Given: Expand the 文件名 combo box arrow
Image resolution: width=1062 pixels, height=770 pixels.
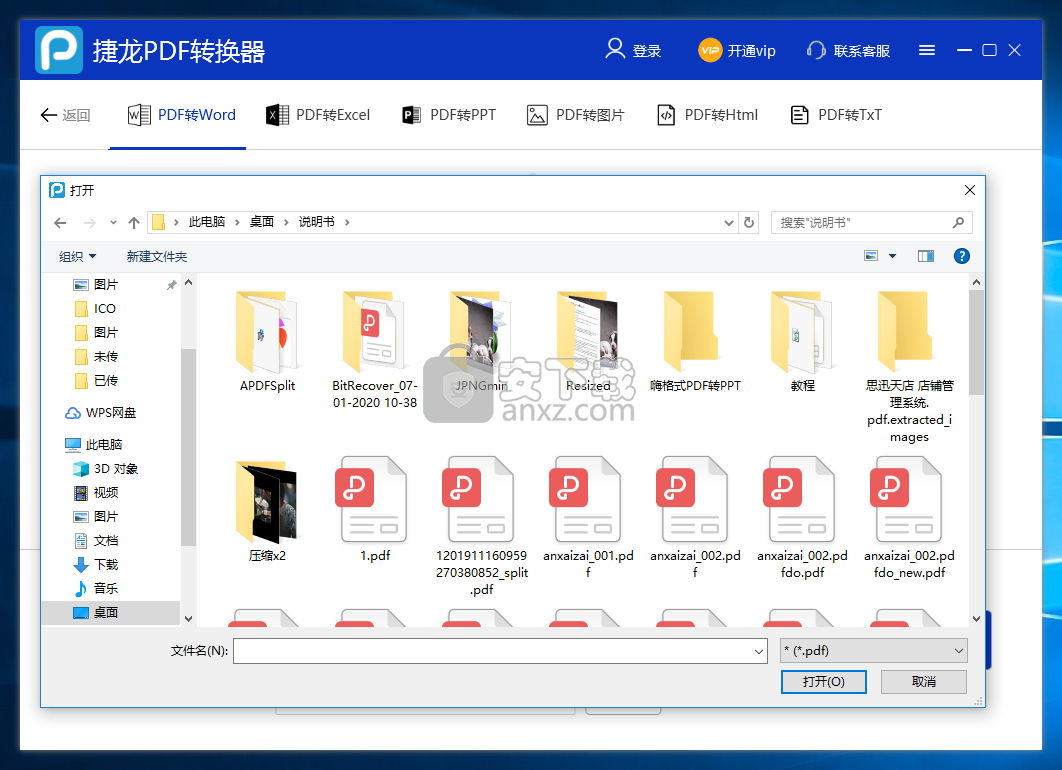Looking at the screenshot, I should click(759, 651).
